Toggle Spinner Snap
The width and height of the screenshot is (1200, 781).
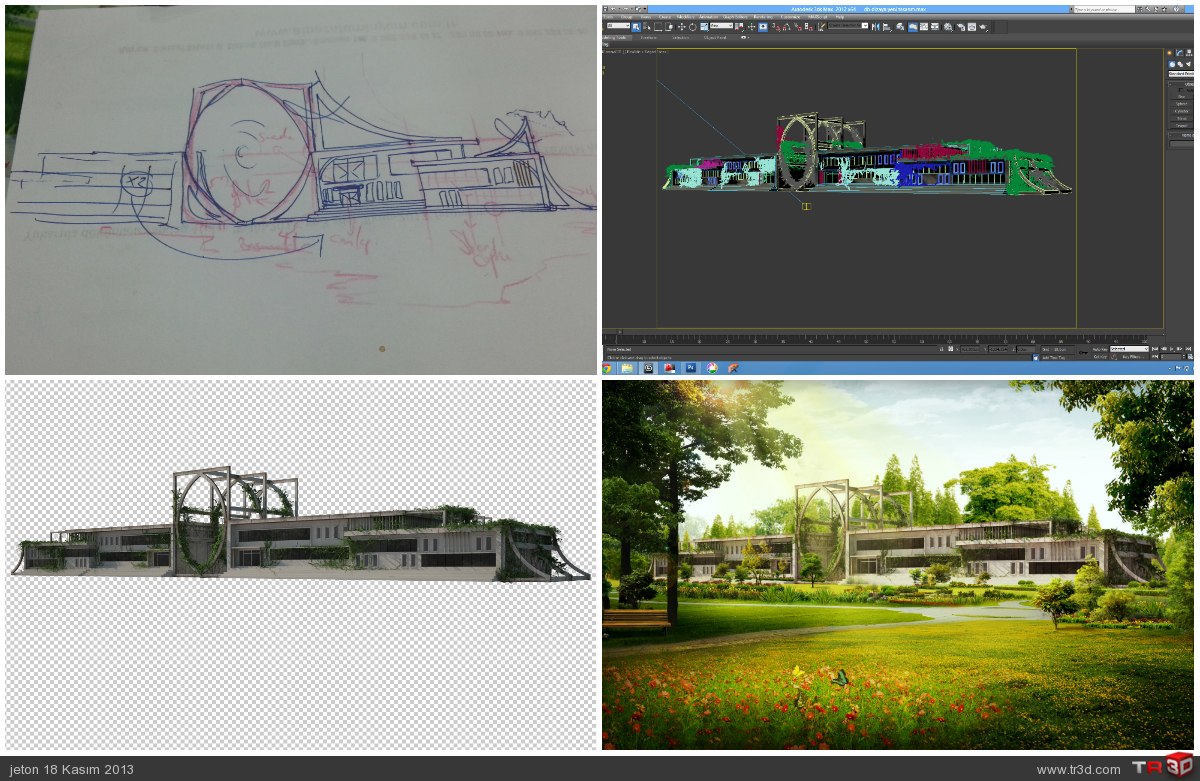click(809, 26)
